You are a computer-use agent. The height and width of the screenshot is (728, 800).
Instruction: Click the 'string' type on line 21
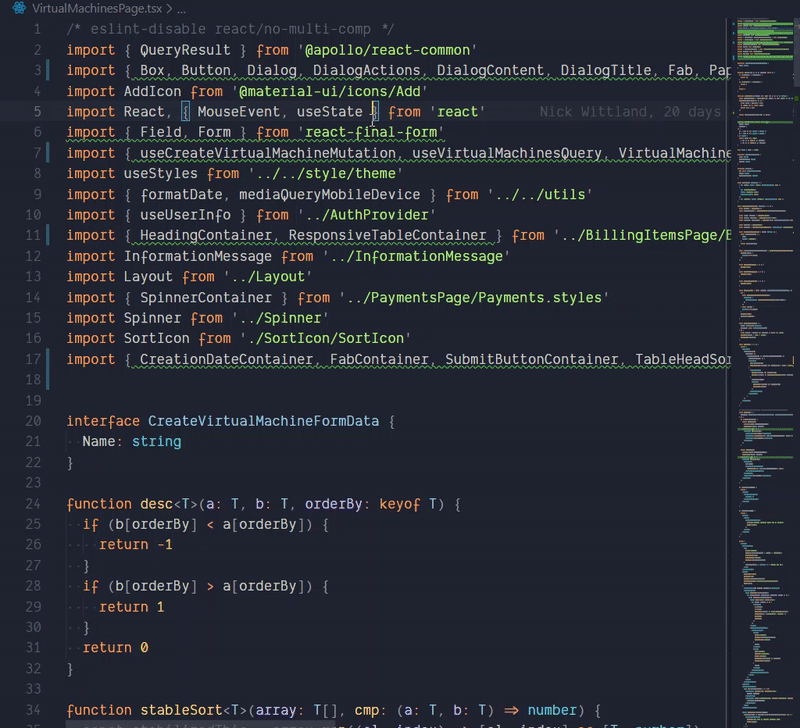coord(156,441)
